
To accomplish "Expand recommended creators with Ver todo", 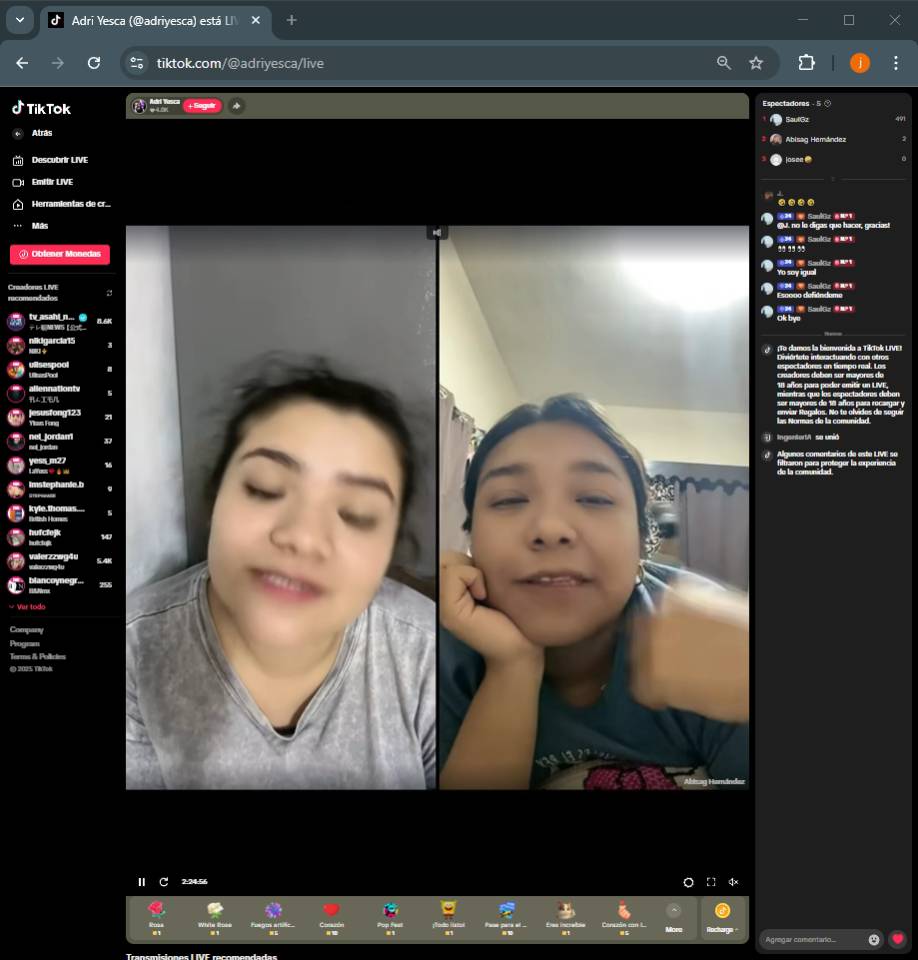I will coord(27,607).
